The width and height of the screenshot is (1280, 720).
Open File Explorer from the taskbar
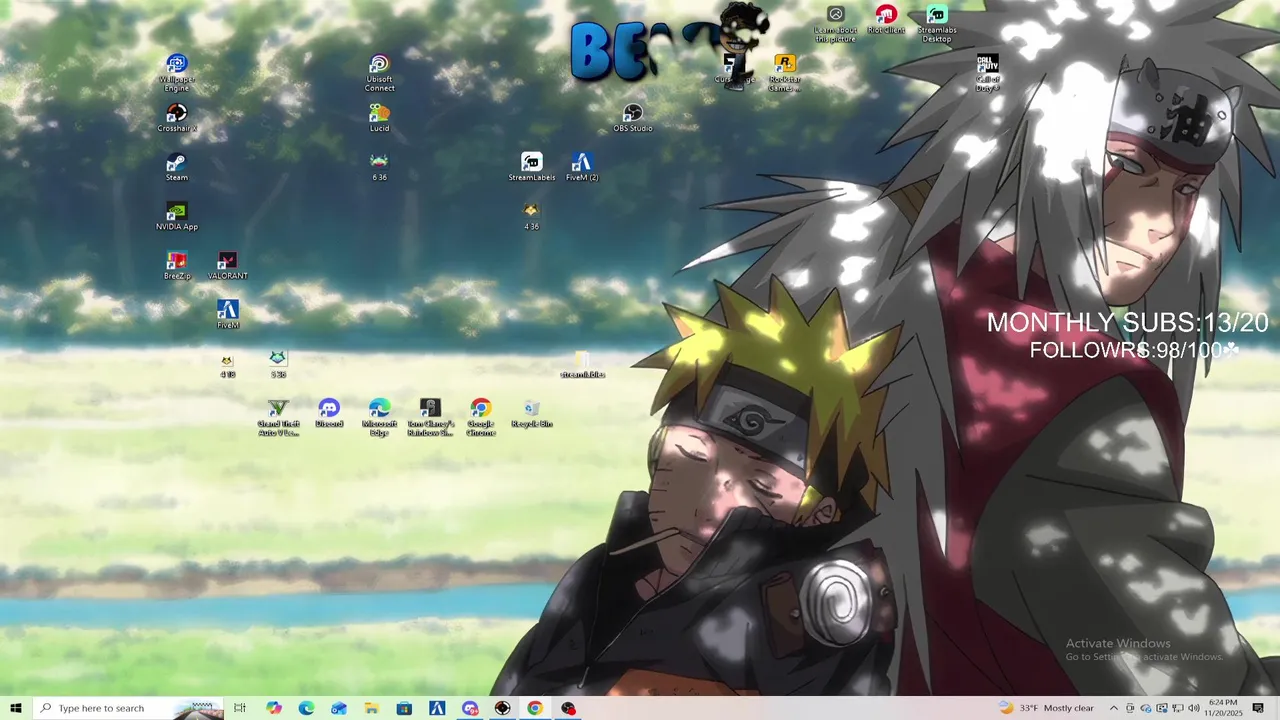point(371,708)
